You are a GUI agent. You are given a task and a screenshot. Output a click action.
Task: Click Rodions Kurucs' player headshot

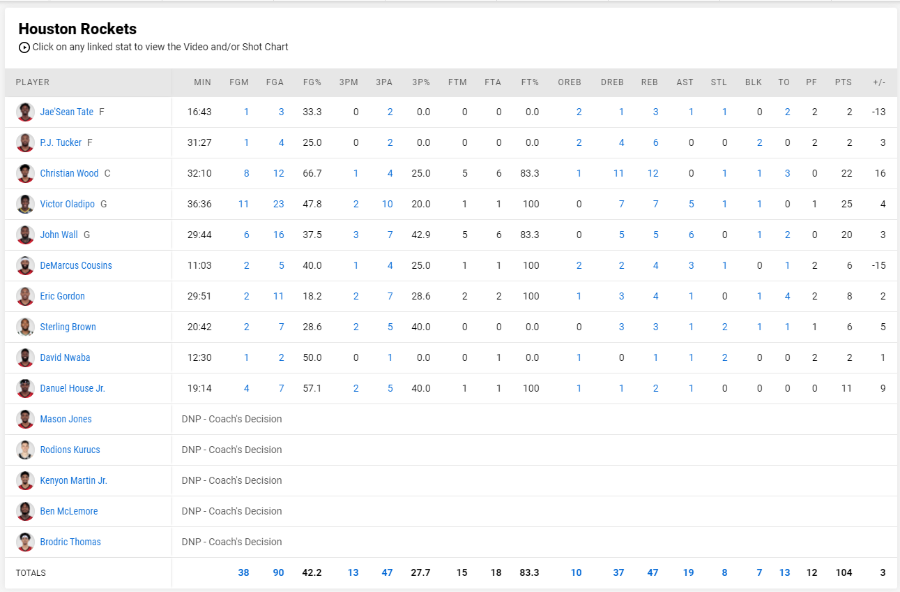coord(25,450)
